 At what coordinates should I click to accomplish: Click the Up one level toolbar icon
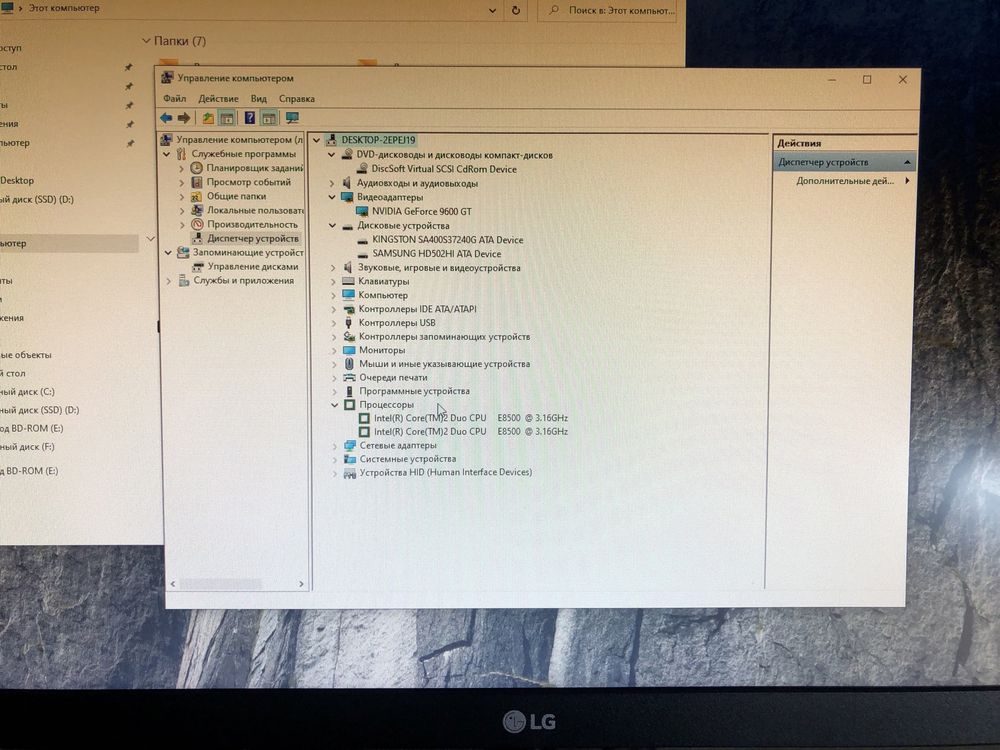208,118
